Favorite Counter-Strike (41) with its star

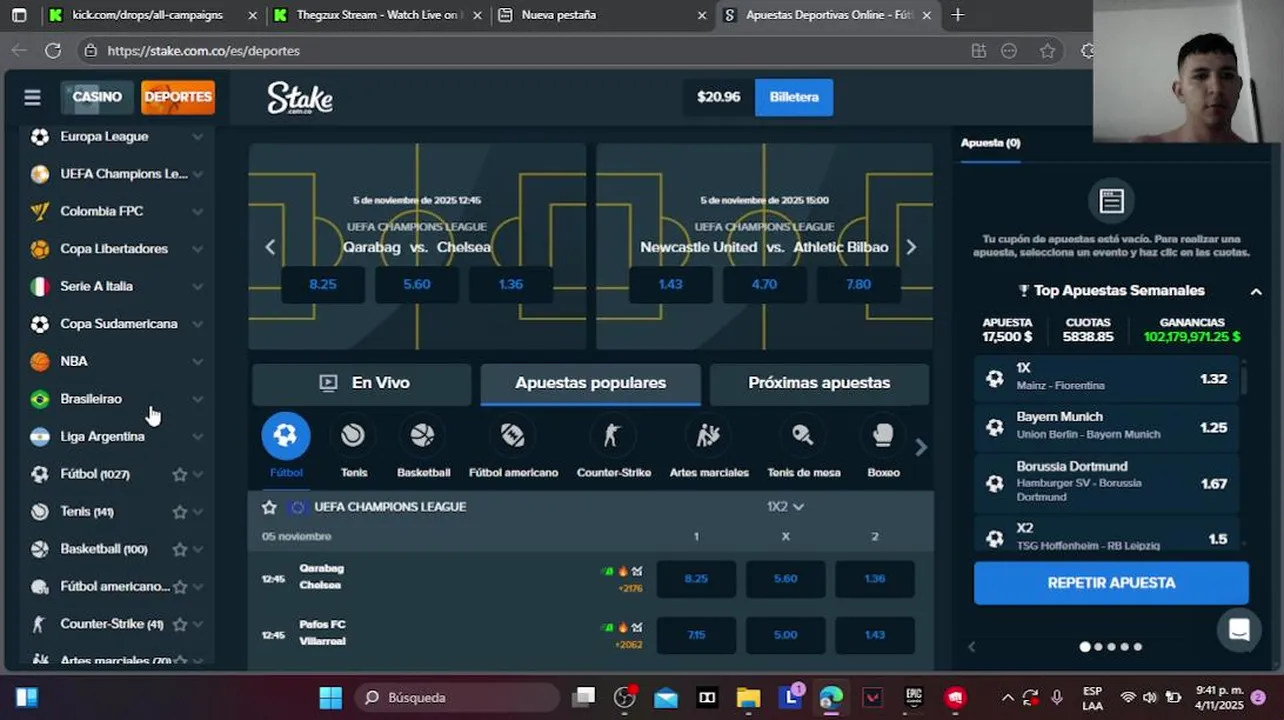[180, 624]
